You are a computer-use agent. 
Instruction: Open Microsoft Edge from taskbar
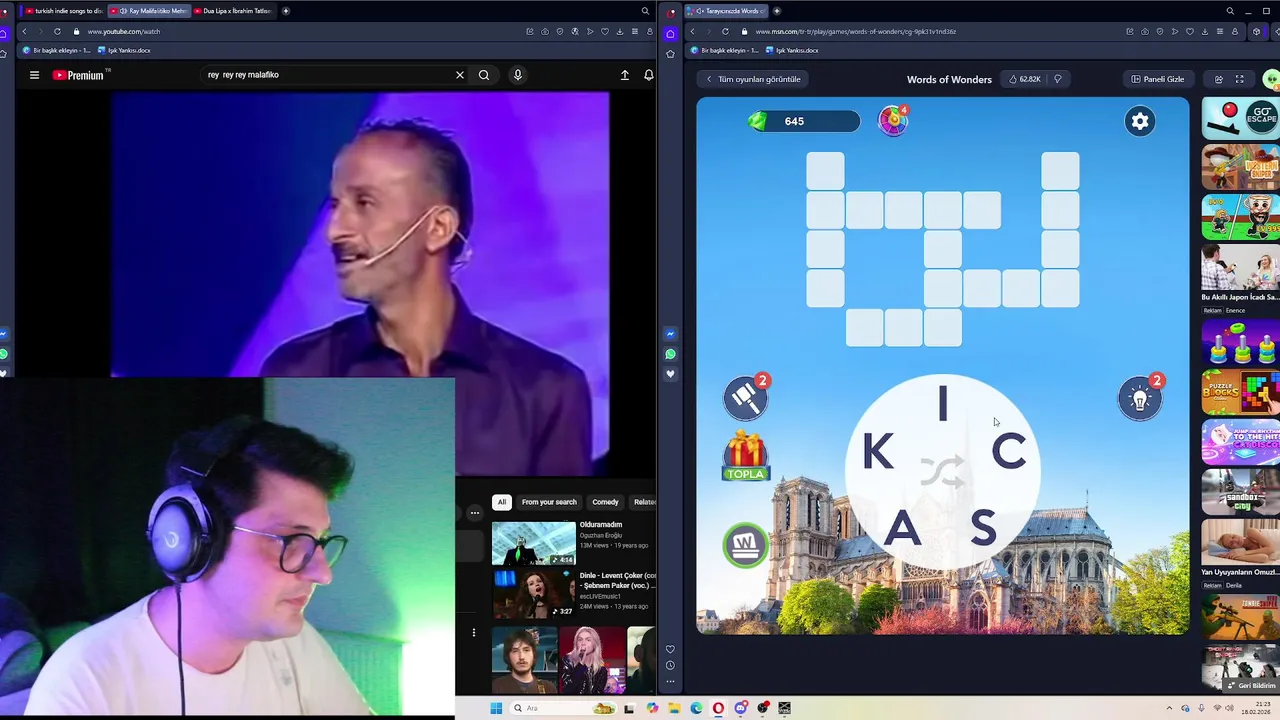pos(696,708)
